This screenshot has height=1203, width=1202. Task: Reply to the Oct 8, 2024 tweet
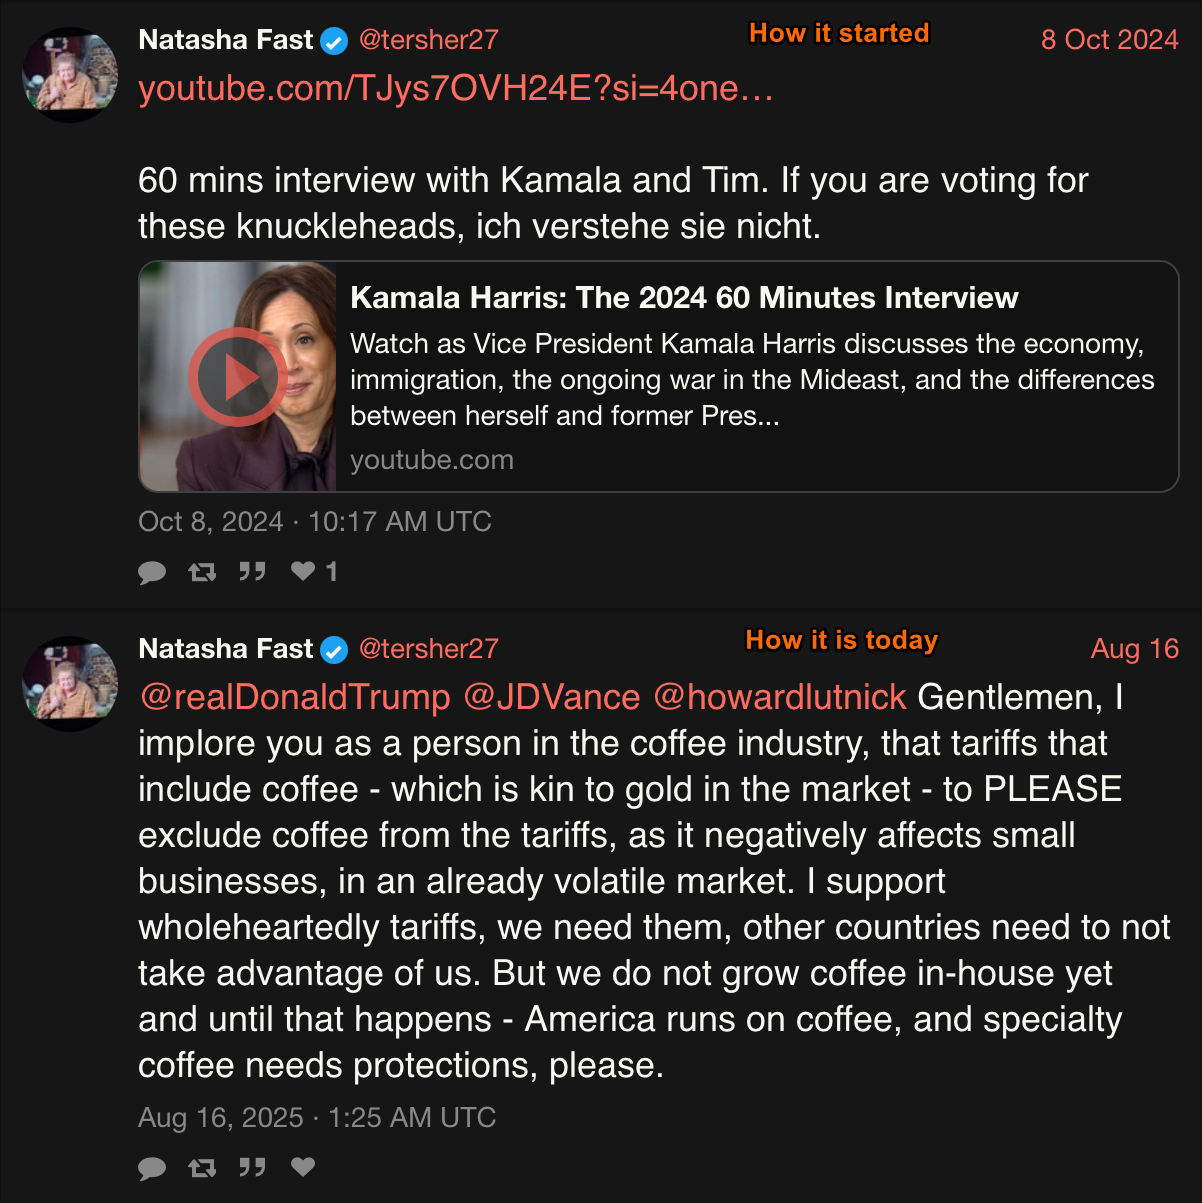click(x=152, y=572)
